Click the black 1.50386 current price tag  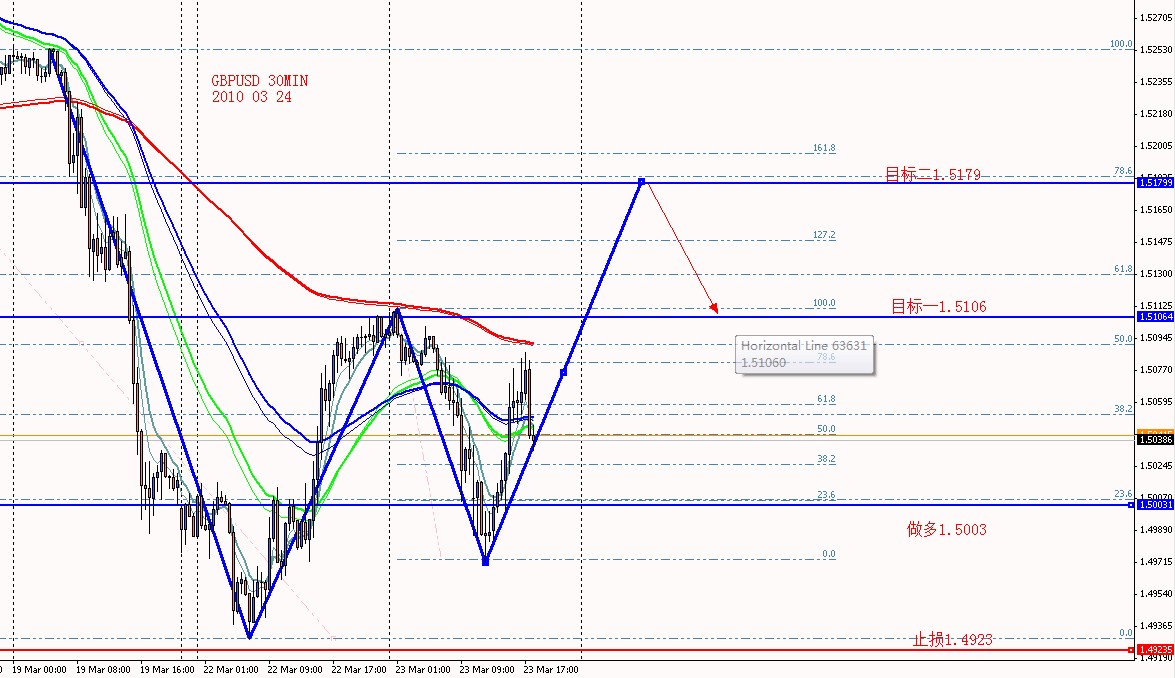coord(1155,440)
